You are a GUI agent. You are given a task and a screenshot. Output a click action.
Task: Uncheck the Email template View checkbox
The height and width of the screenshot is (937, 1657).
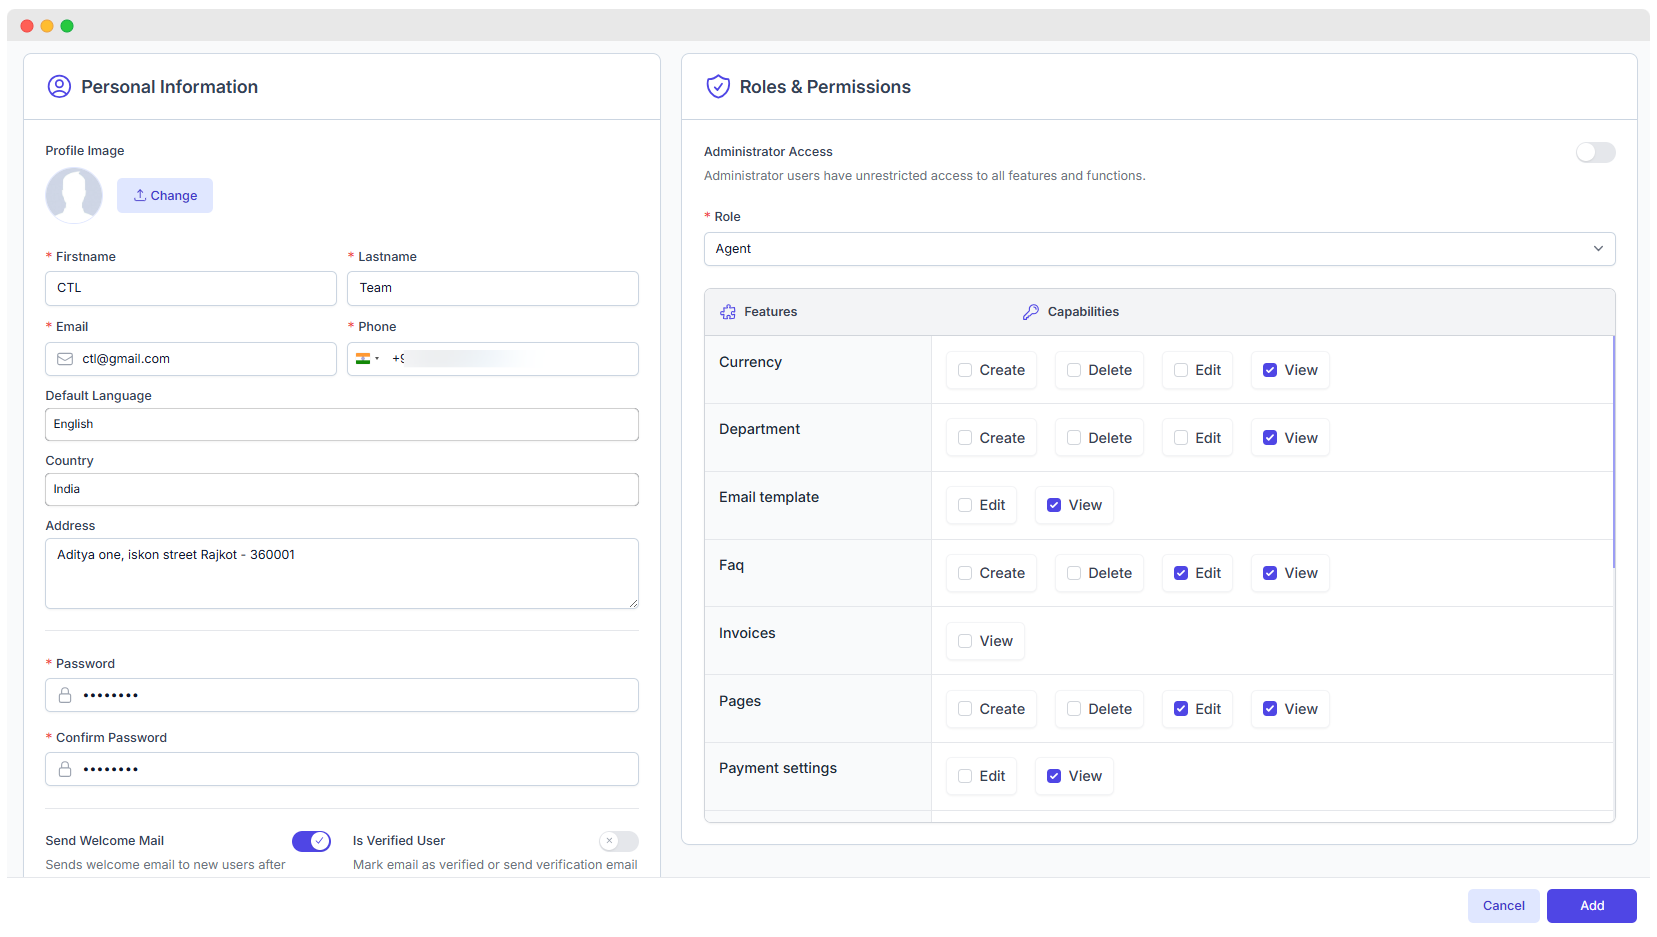(x=1054, y=505)
